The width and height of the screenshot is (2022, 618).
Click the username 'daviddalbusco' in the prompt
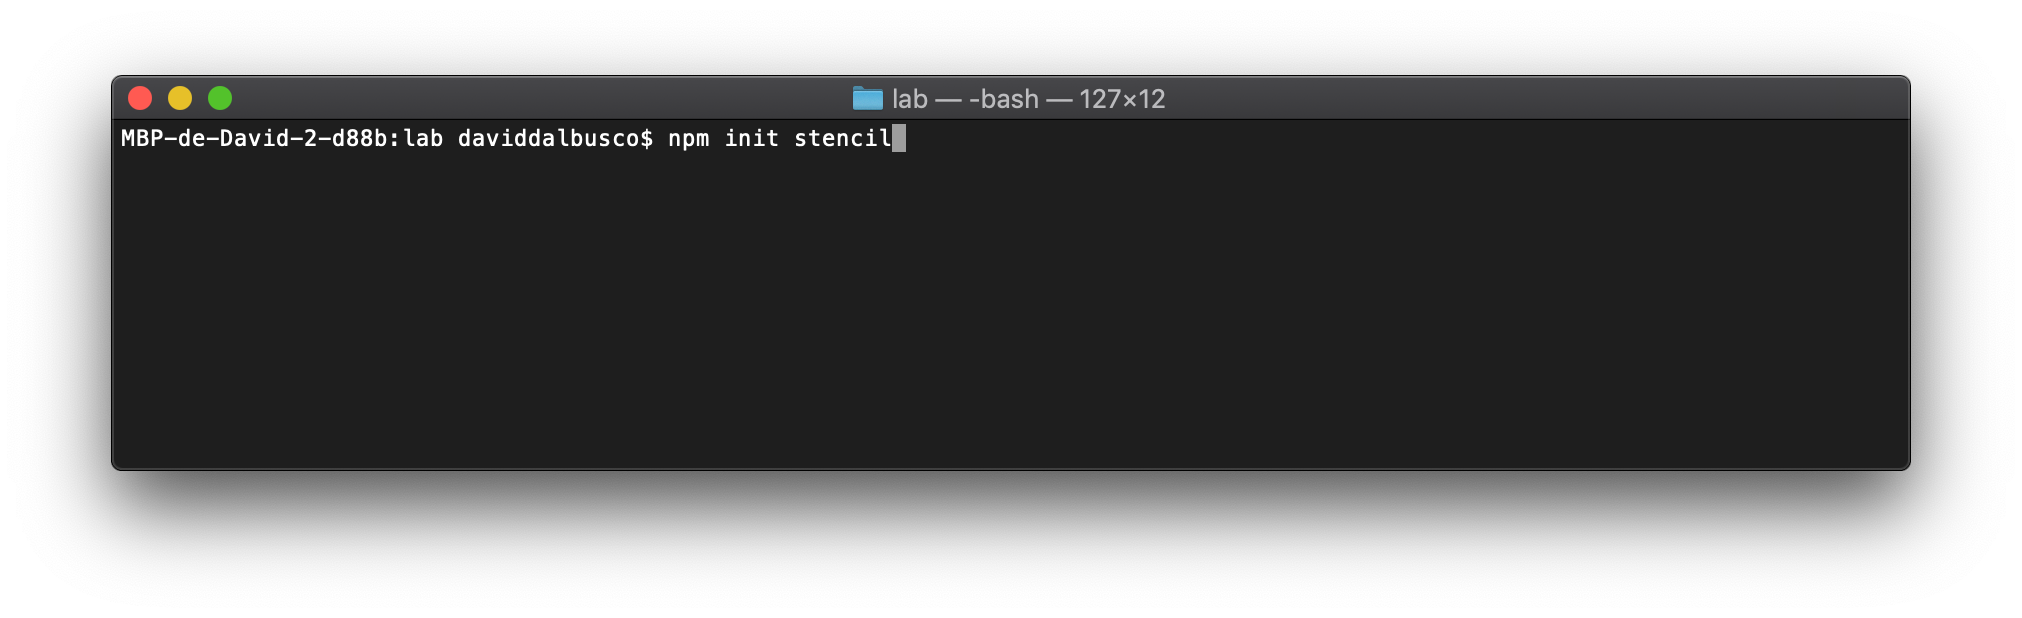[546, 138]
